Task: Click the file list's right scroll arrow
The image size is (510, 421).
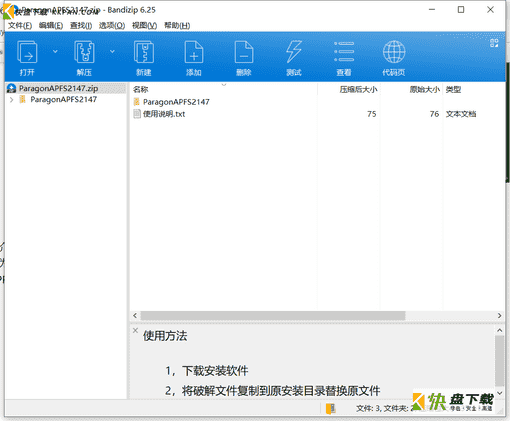Action: [x=499, y=315]
